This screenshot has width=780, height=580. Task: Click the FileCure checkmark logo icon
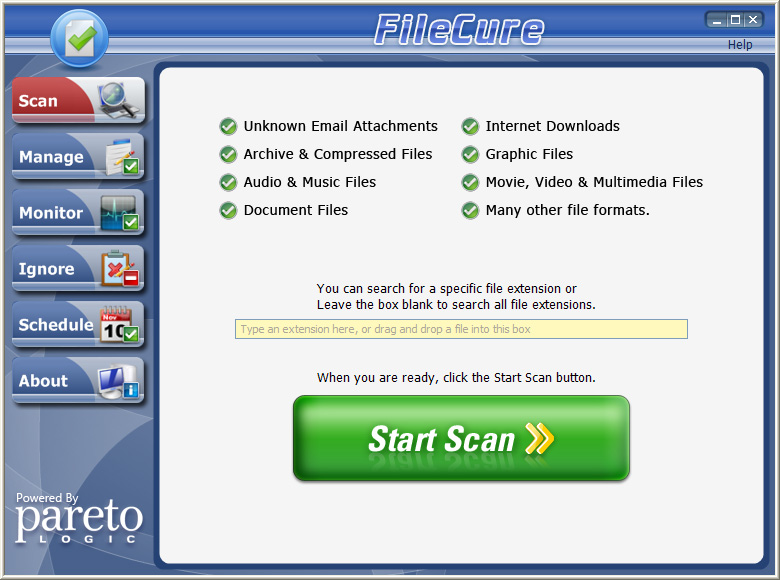tap(80, 38)
